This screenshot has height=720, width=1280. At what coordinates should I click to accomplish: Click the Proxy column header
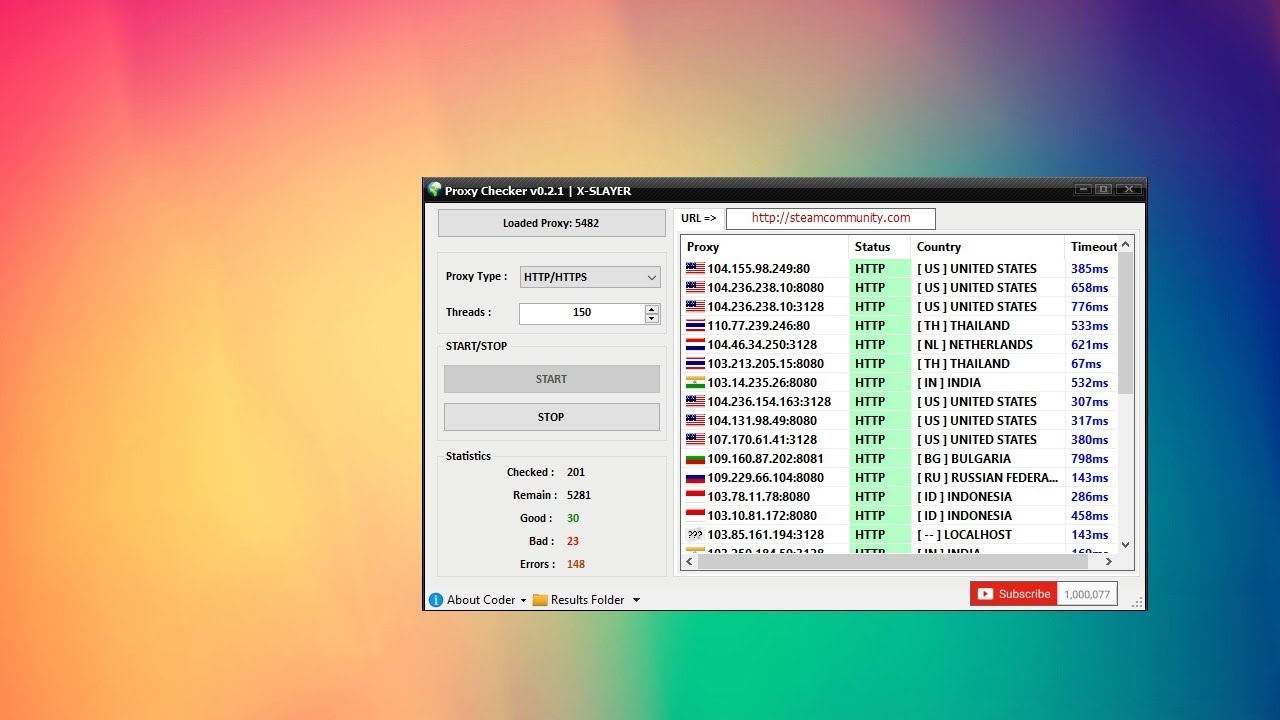point(765,247)
